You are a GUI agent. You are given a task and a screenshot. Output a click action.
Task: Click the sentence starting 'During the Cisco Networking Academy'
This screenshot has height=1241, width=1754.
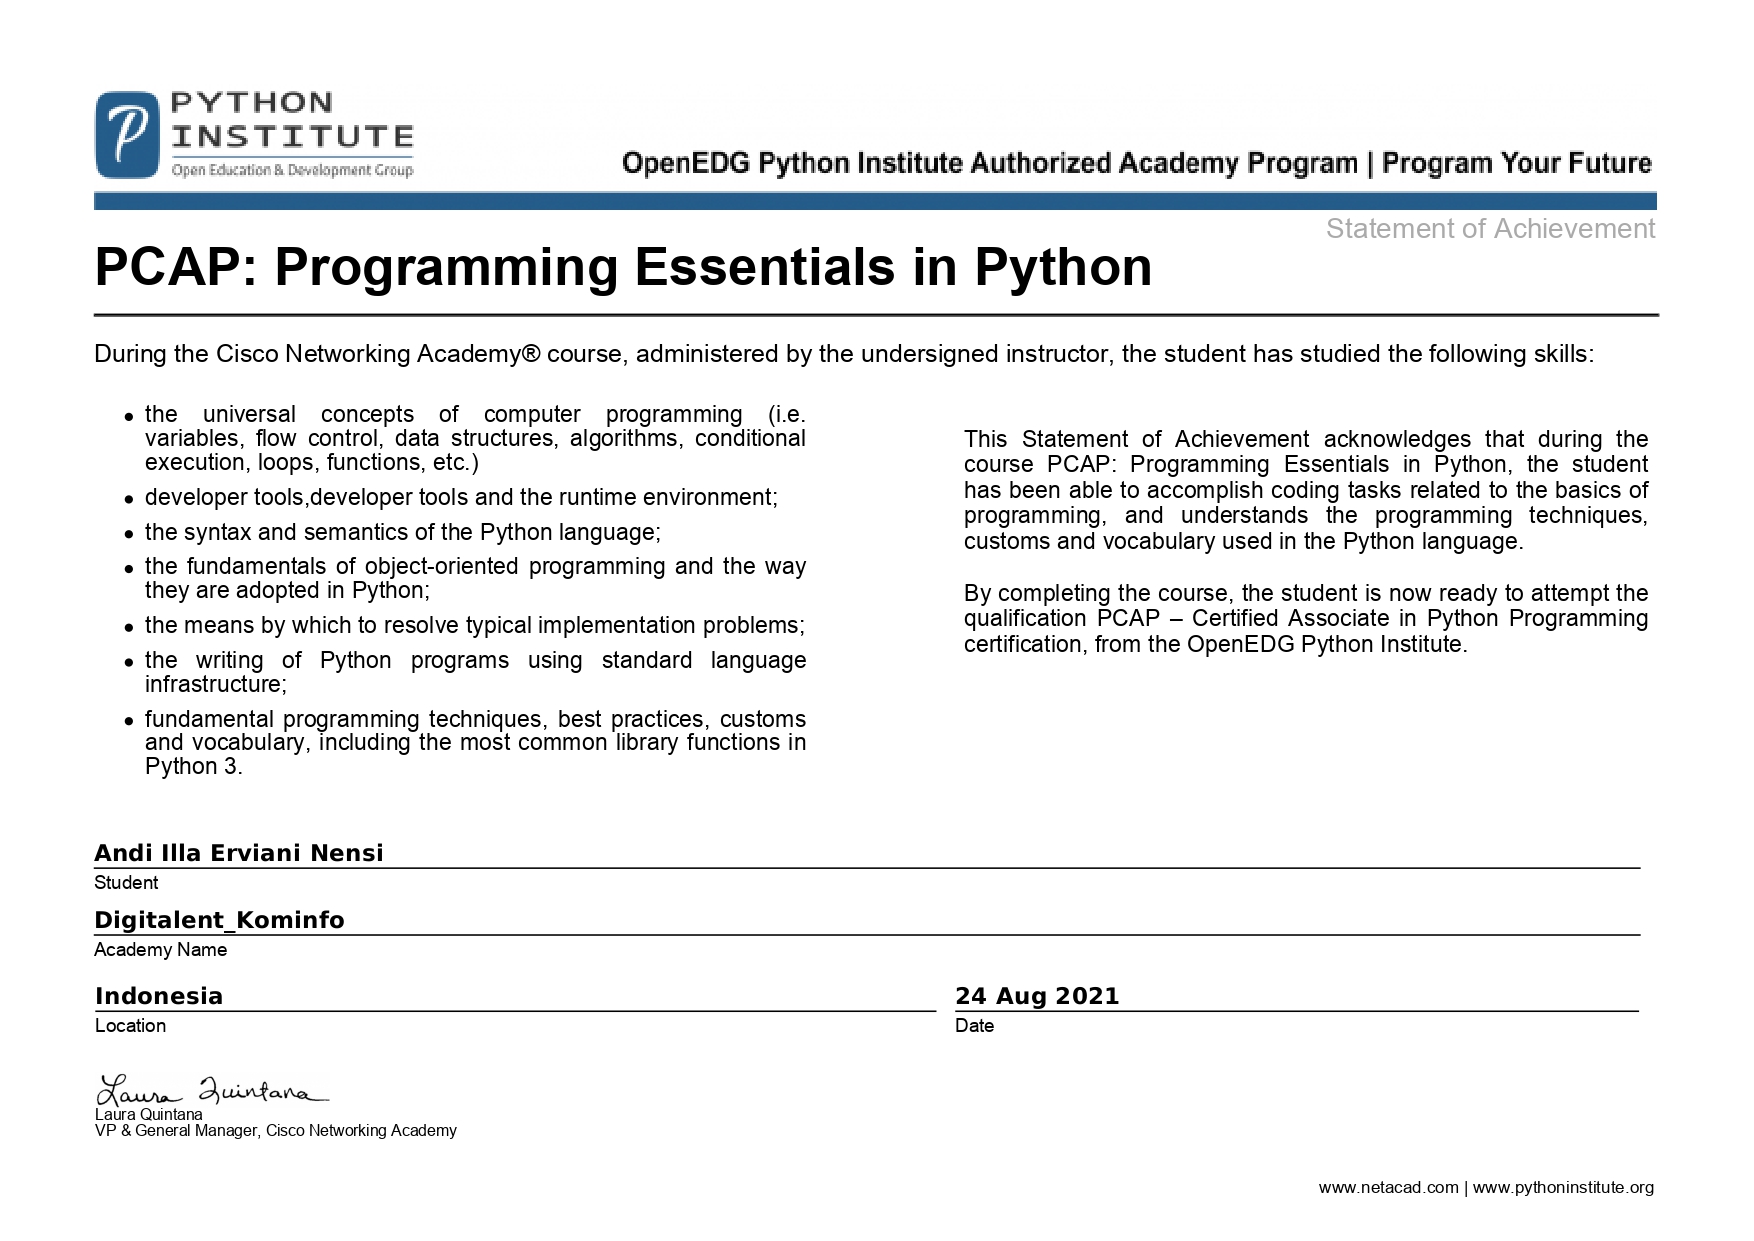click(844, 354)
